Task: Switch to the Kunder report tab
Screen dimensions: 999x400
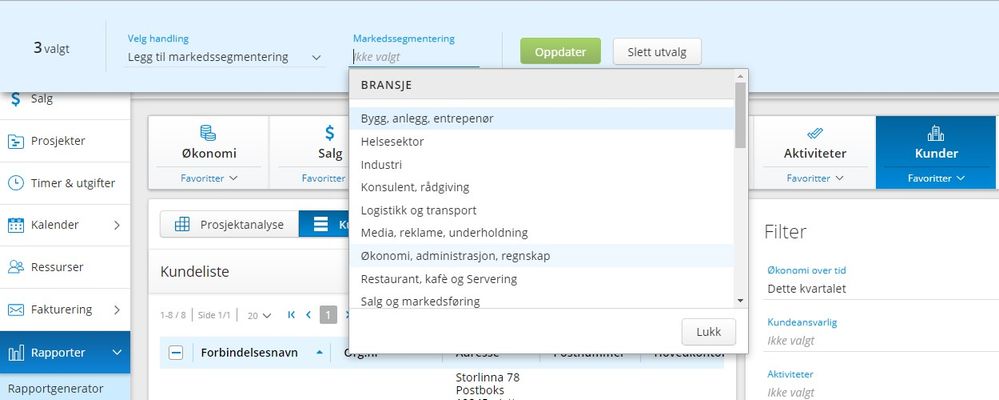Action: pos(936,153)
